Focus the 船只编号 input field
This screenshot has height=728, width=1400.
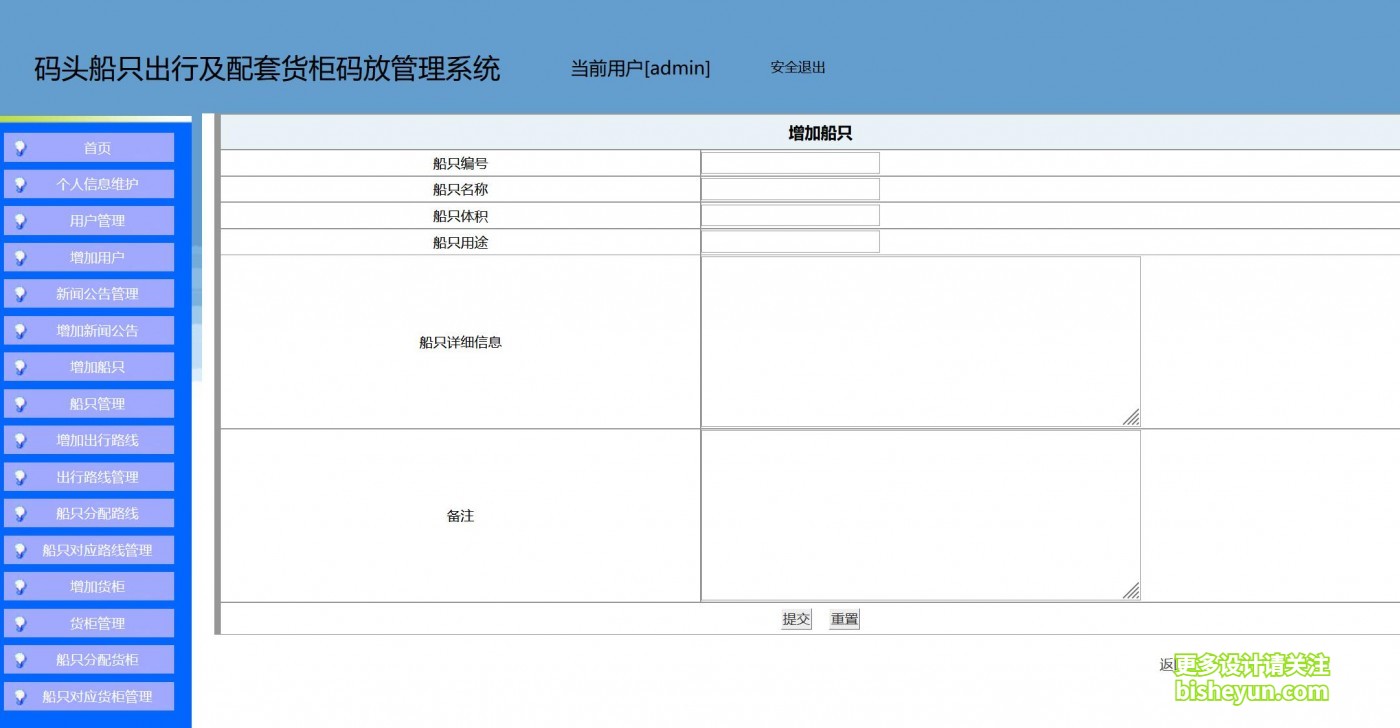tap(790, 163)
